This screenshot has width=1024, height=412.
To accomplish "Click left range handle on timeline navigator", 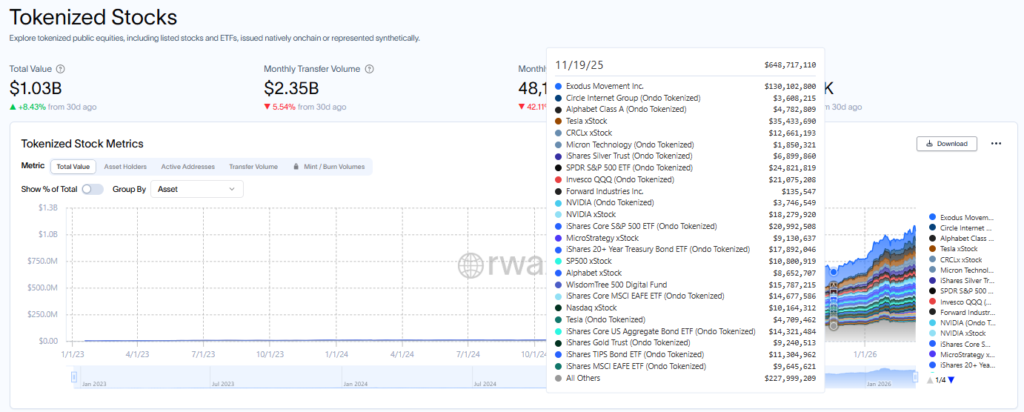I will click(x=74, y=376).
